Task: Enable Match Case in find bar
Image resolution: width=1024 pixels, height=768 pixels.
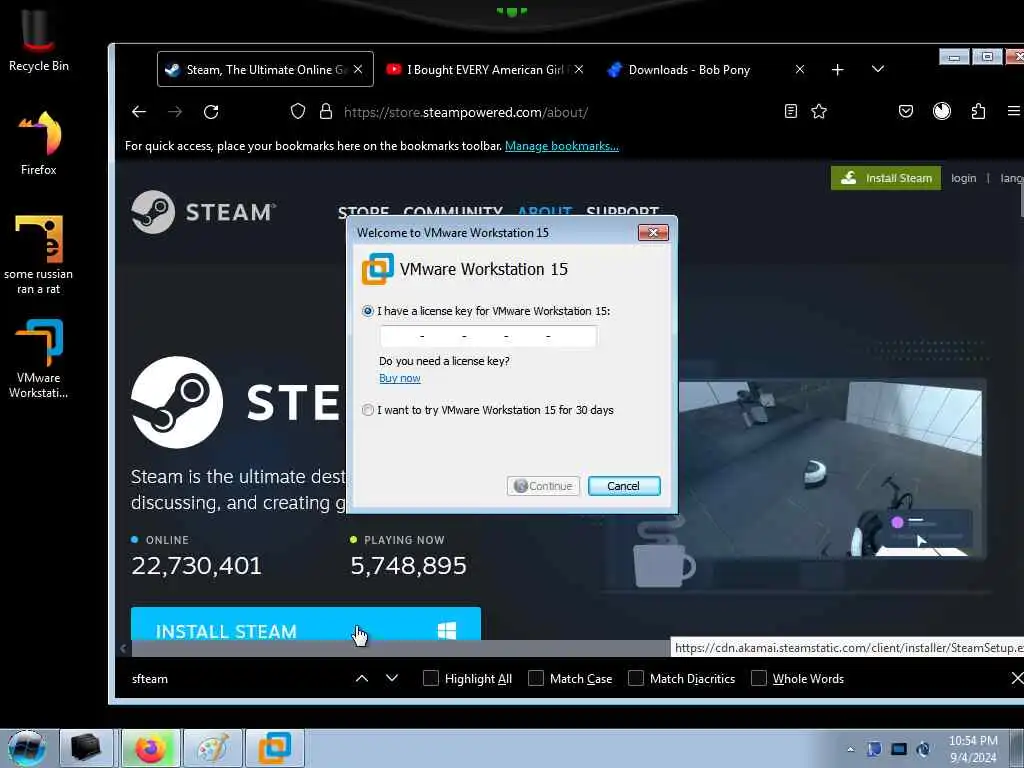Action: [x=536, y=679]
